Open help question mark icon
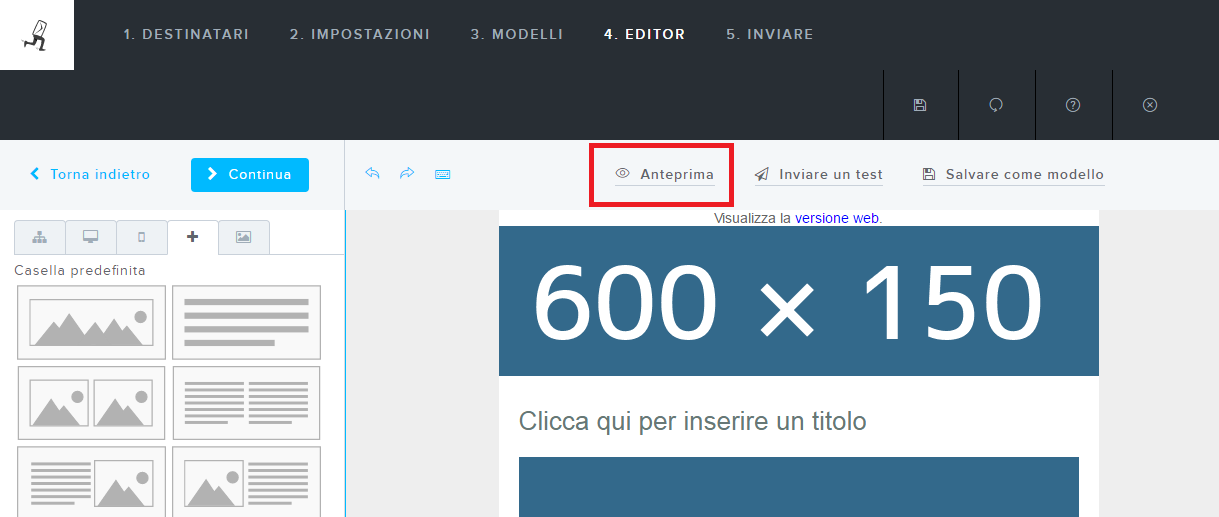 point(1073,105)
